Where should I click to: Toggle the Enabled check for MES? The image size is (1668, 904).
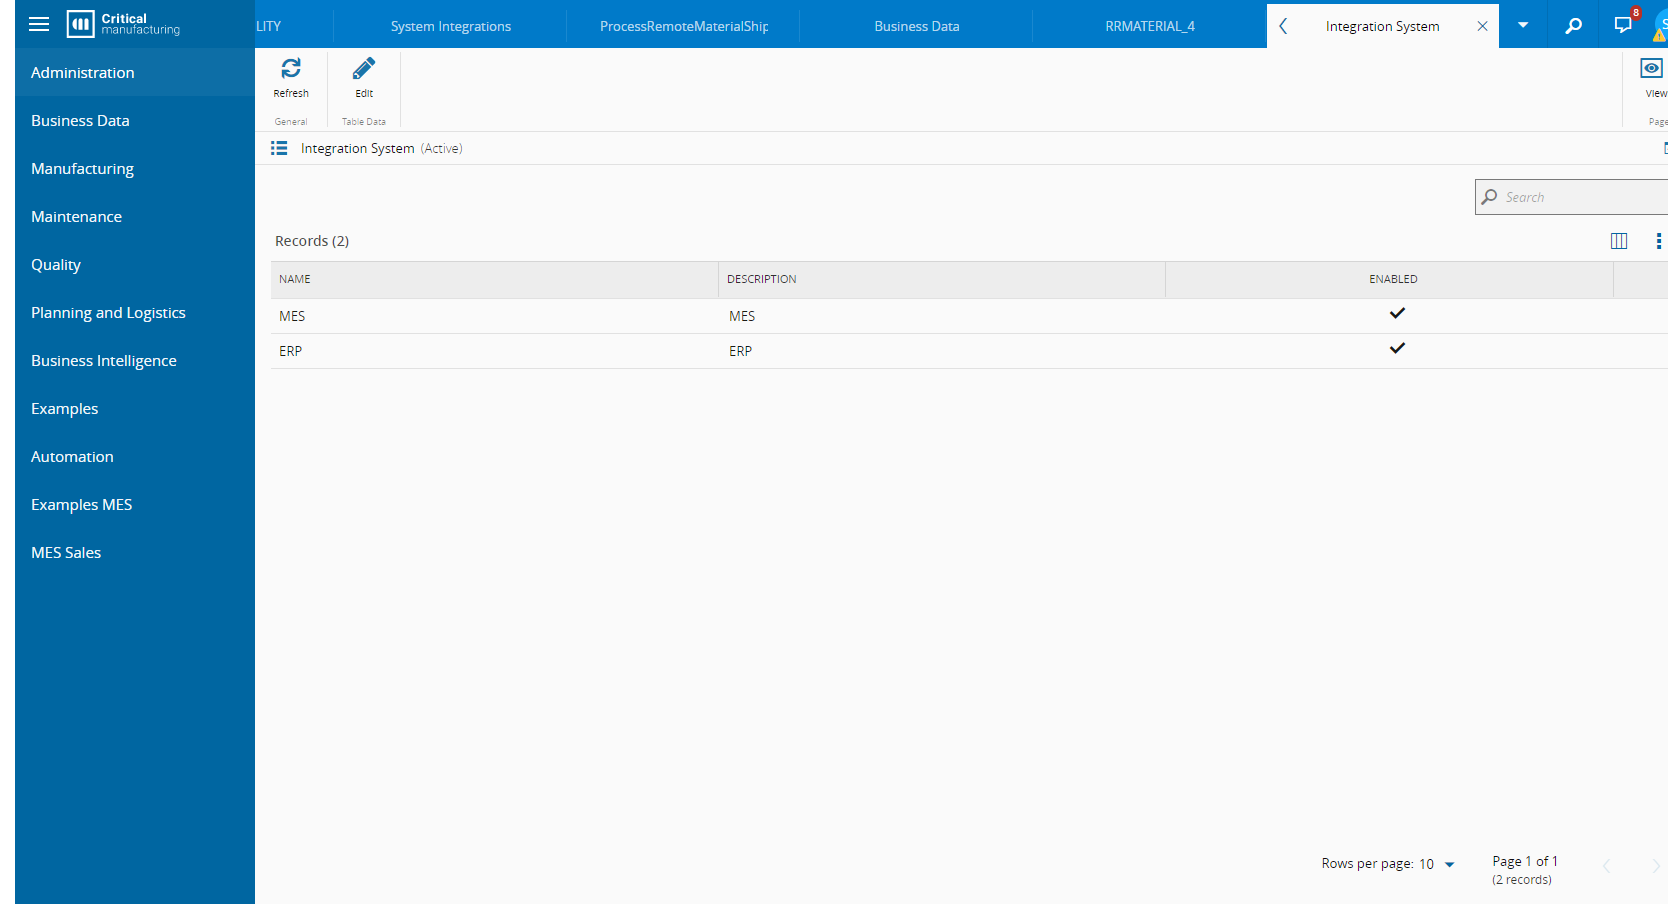point(1397,314)
